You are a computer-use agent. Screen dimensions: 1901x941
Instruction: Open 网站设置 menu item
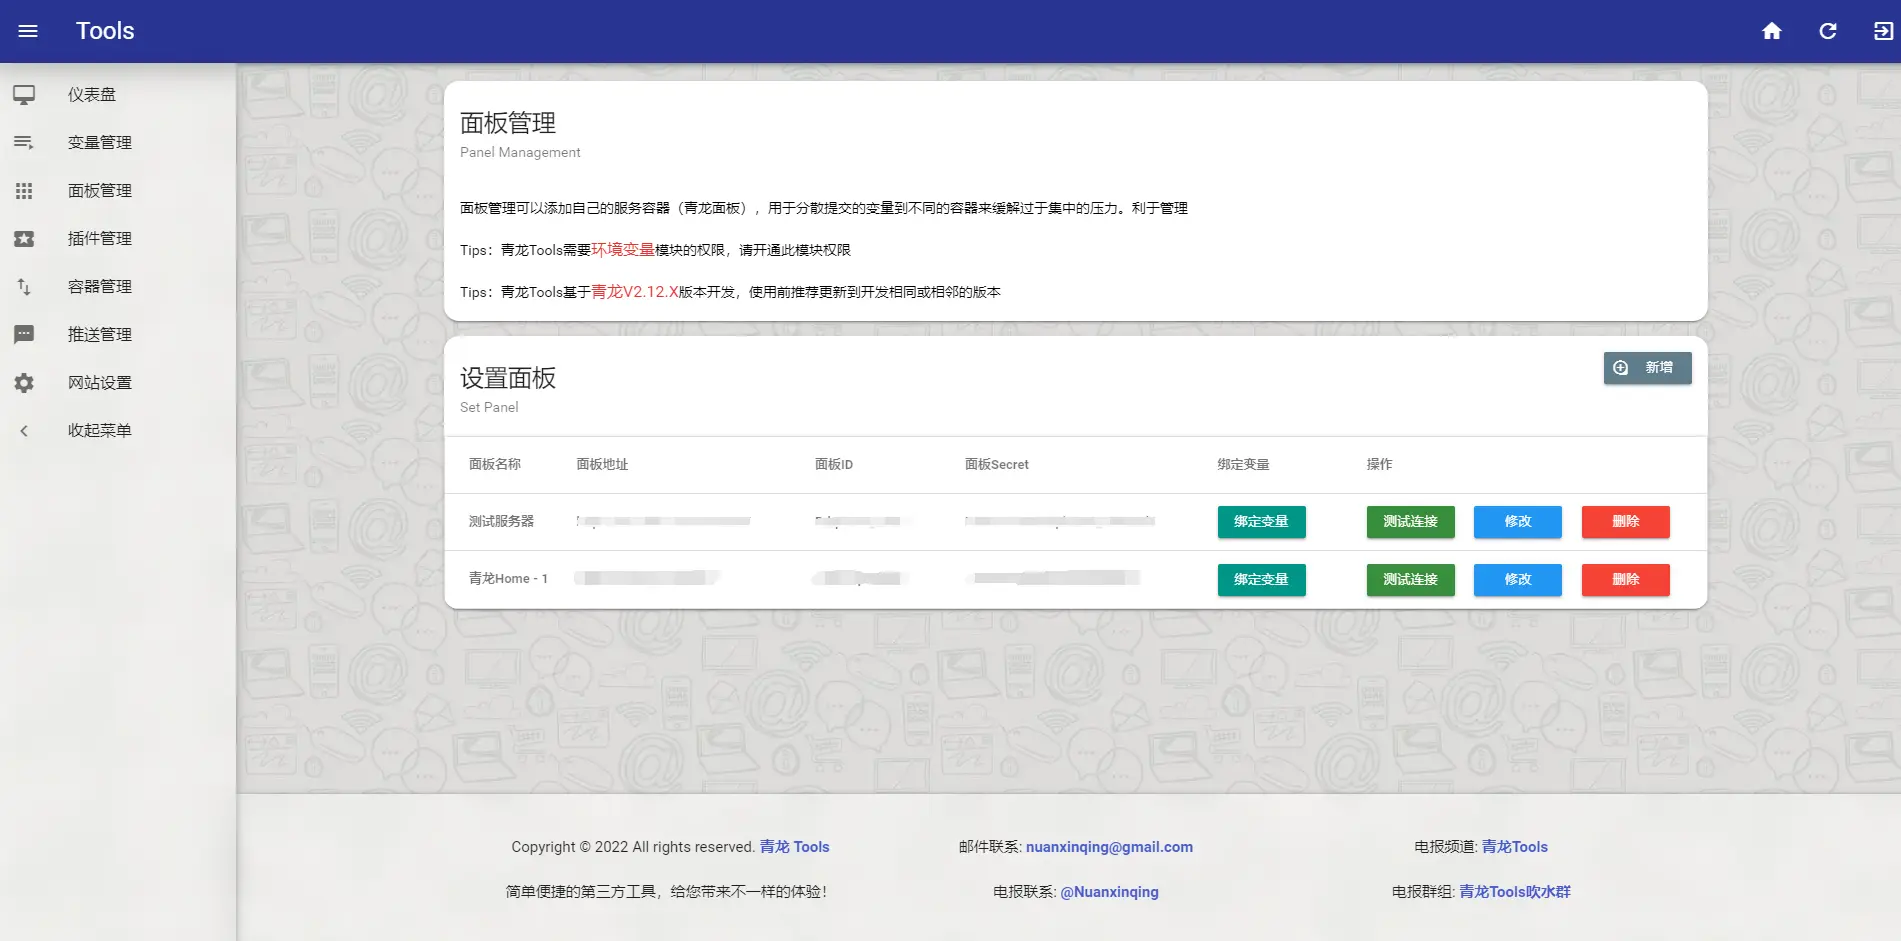point(100,383)
